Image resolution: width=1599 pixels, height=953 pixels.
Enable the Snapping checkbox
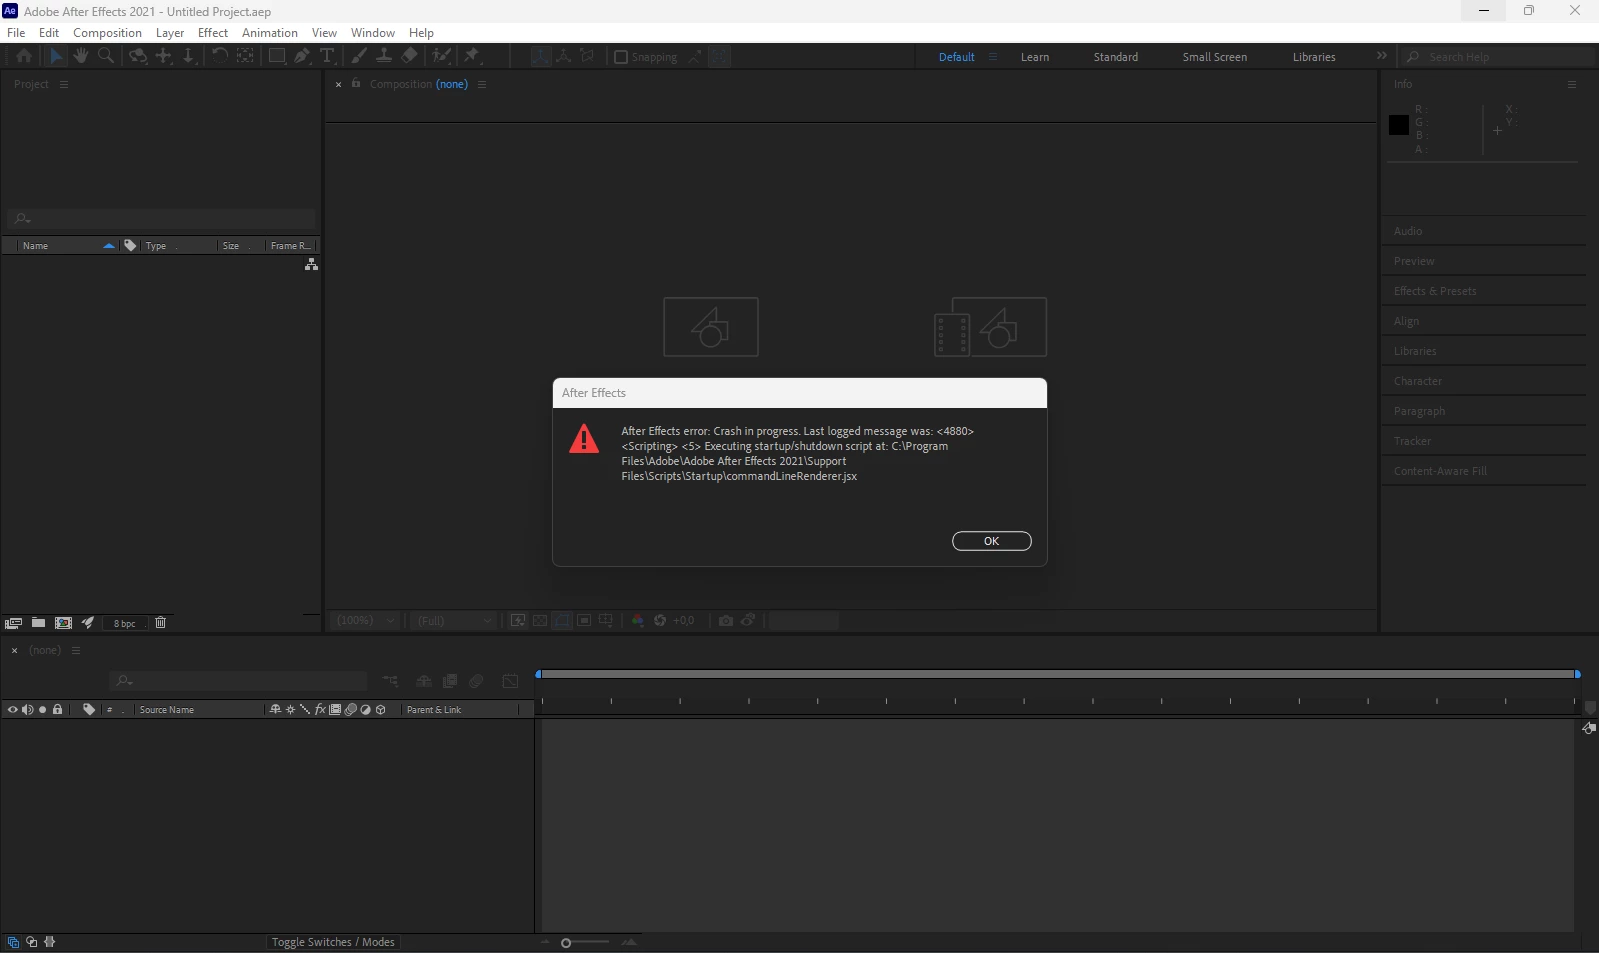click(x=621, y=57)
